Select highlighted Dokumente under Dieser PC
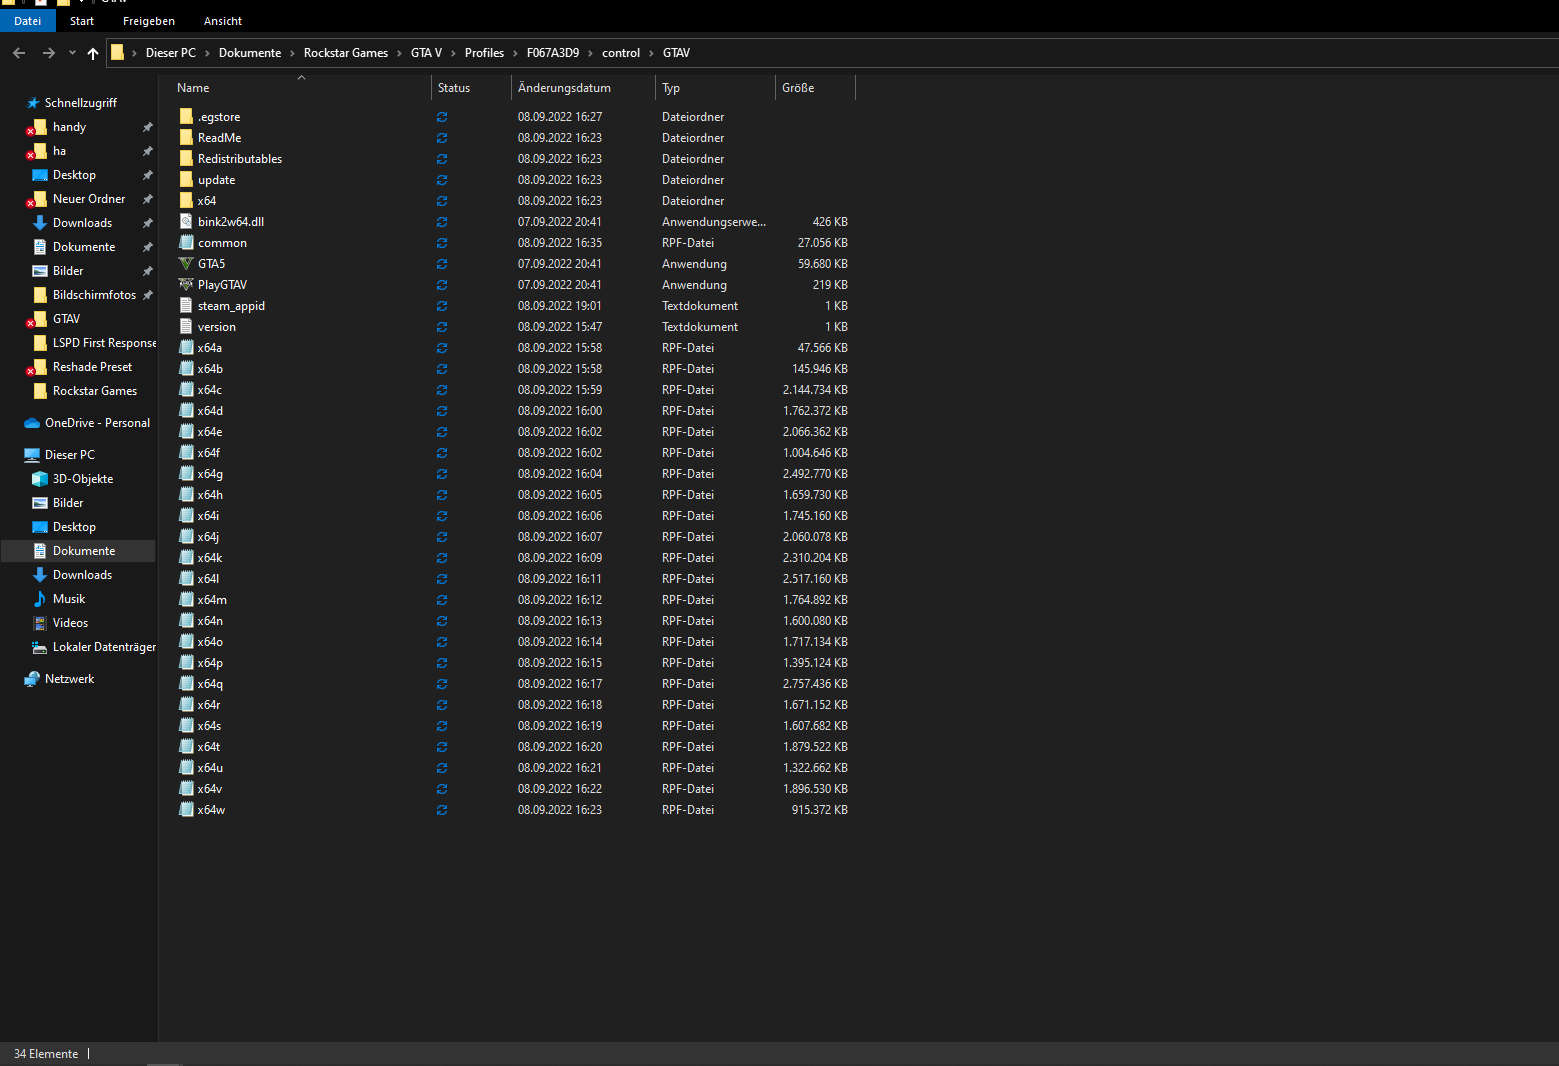Viewport: 1559px width, 1066px height. (x=78, y=551)
